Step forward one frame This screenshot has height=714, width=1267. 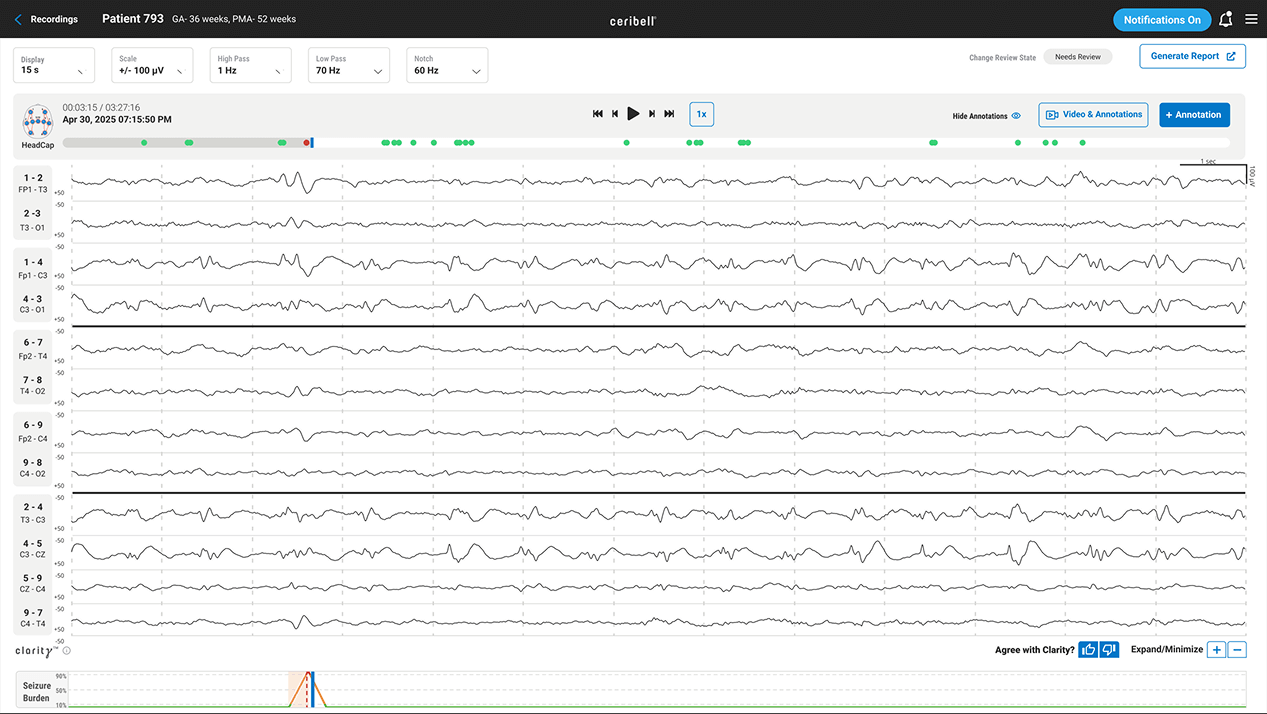pos(652,114)
